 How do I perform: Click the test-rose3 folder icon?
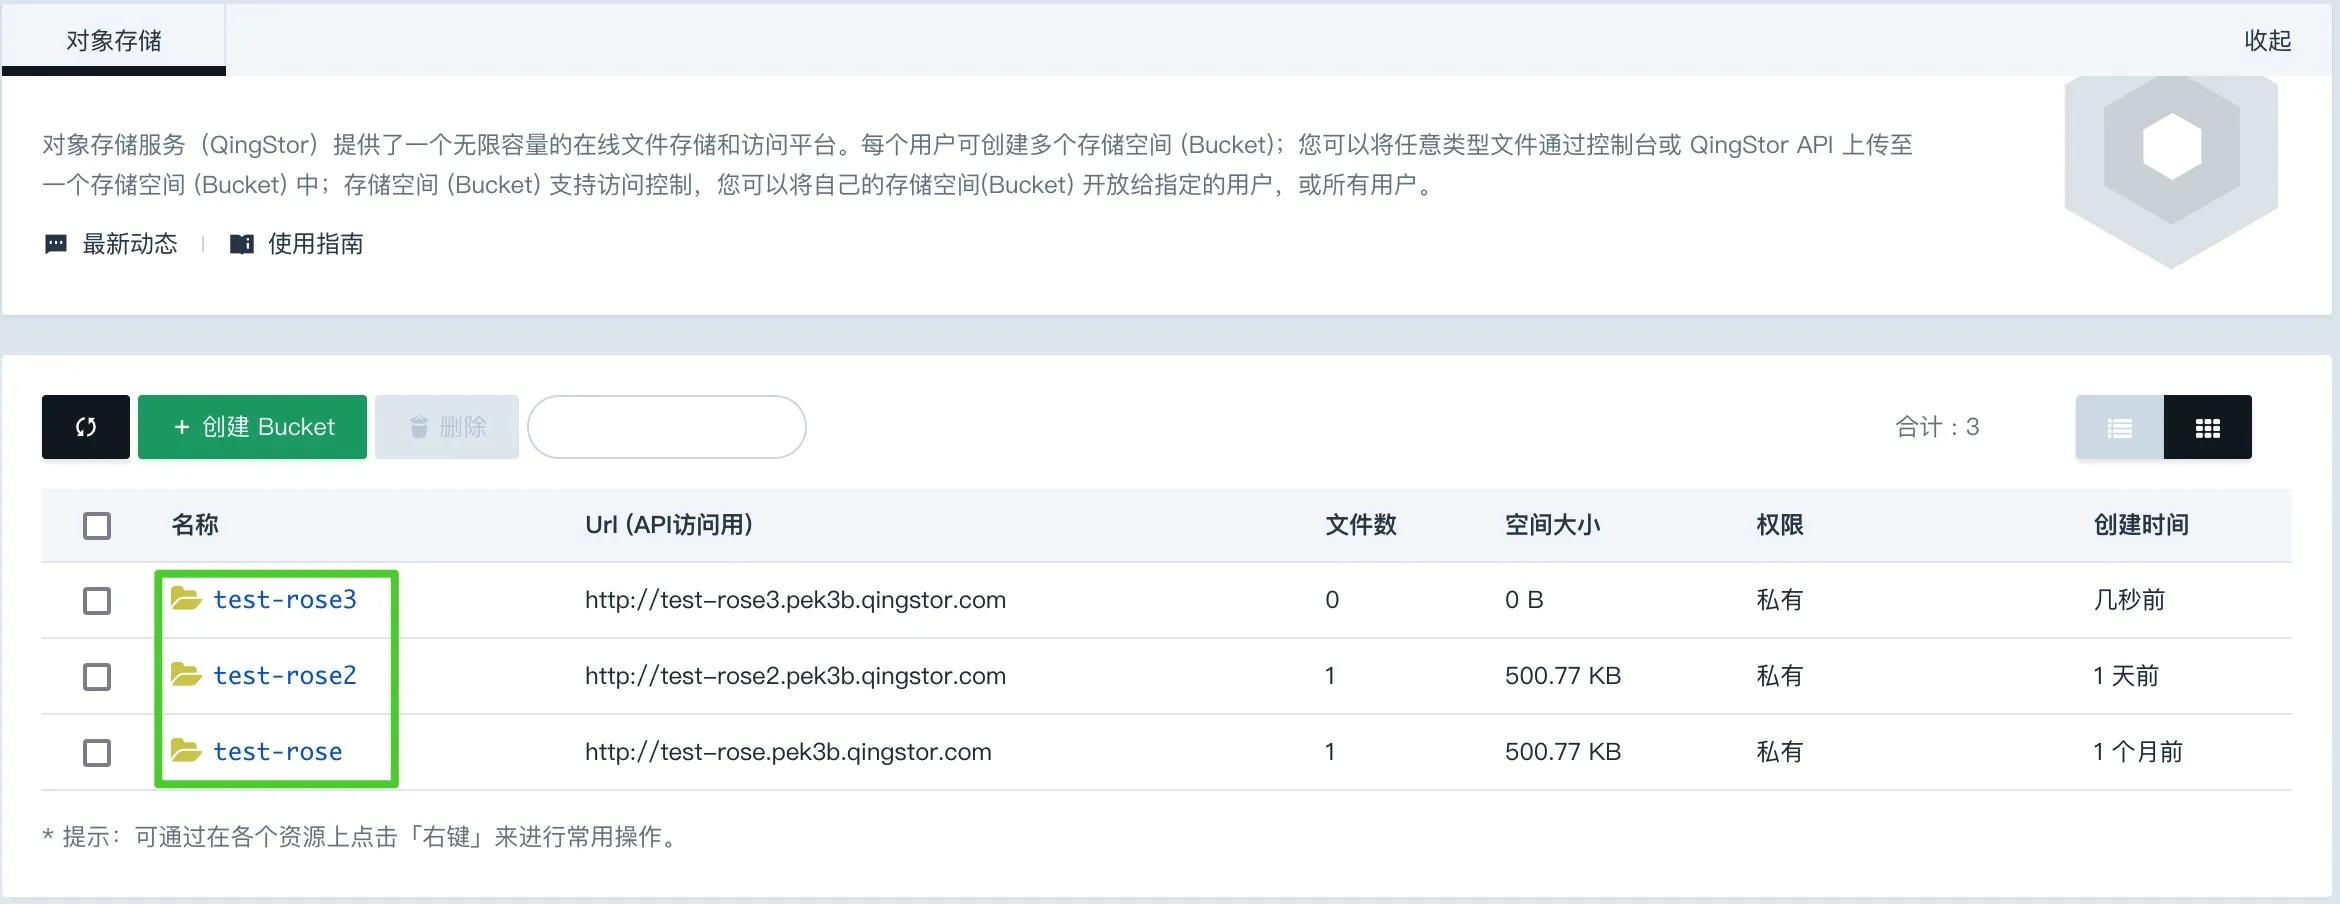[x=186, y=599]
